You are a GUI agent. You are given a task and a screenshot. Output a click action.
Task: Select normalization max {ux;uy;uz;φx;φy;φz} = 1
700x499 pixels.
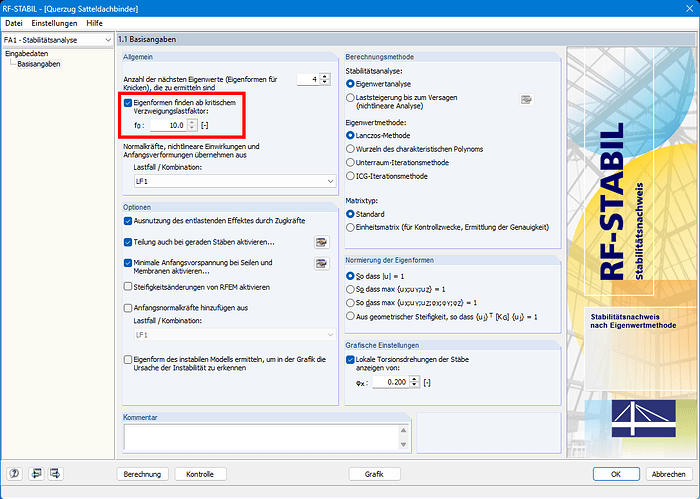pyautogui.click(x=350, y=303)
